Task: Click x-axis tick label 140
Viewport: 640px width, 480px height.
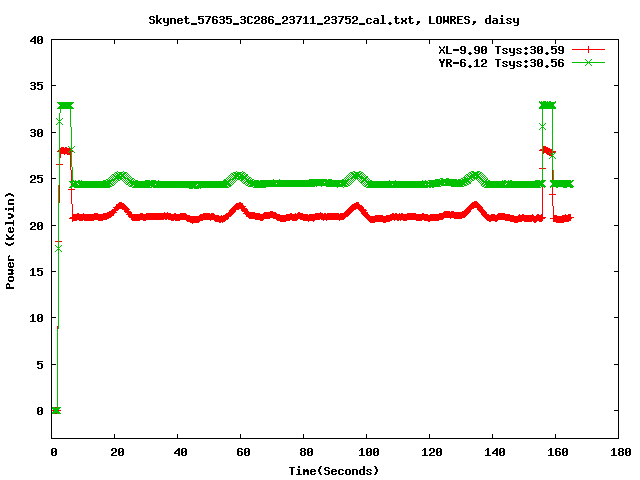Action: click(495, 452)
